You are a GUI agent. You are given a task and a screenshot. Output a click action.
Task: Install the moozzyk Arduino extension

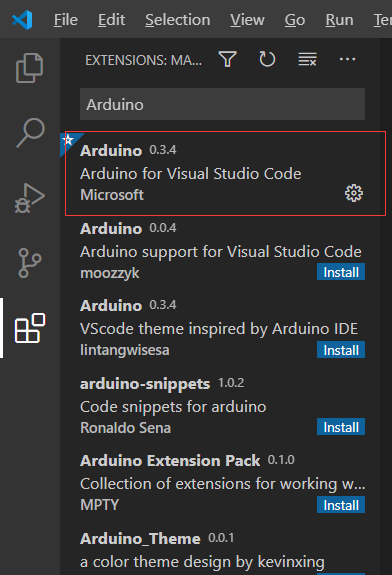tap(341, 272)
